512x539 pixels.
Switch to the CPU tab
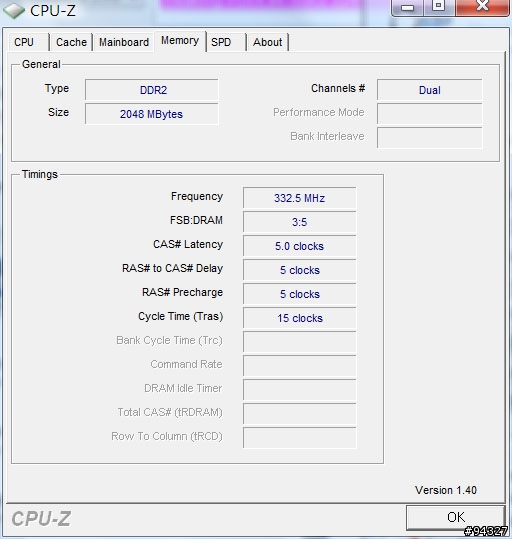click(x=29, y=42)
